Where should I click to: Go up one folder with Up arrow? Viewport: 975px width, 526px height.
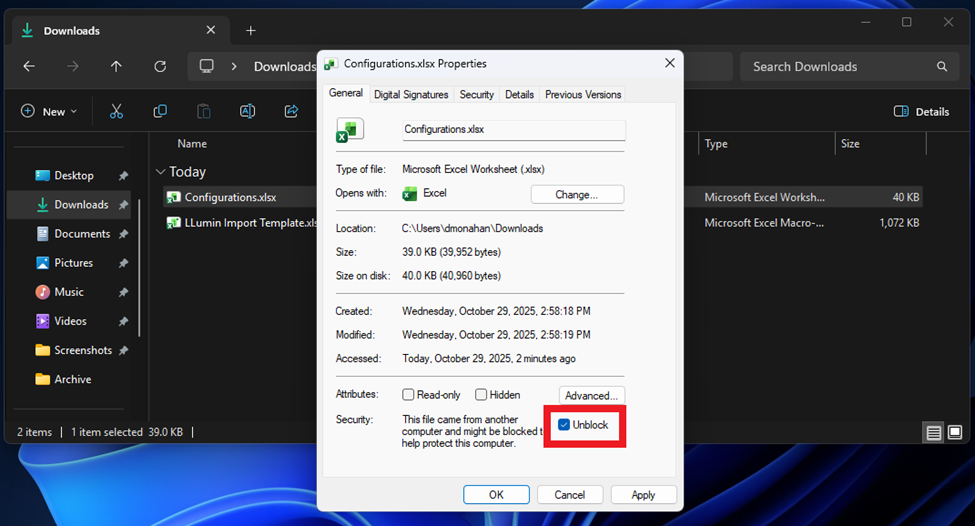[116, 67]
